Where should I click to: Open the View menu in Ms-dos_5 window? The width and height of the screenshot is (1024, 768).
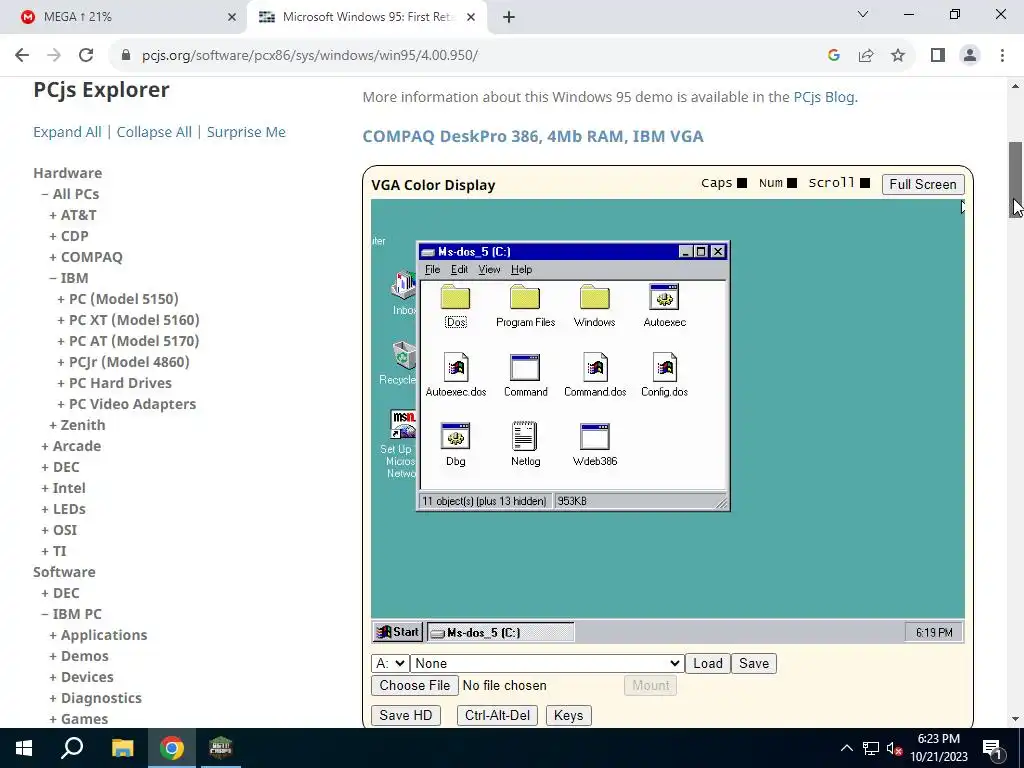coord(489,269)
